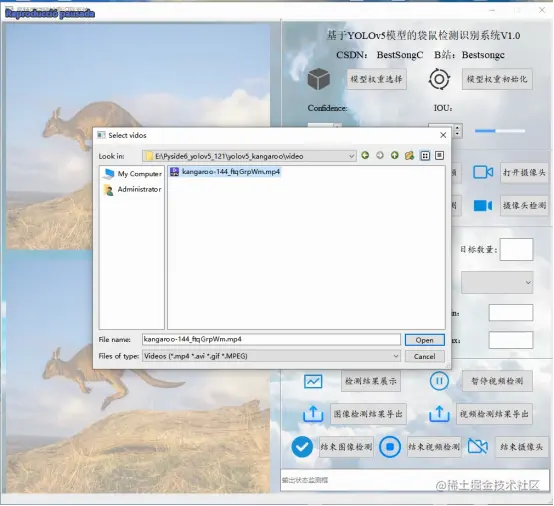Click the circular target initialization icon
Viewport: 554px width, 506px height.
[439, 79]
